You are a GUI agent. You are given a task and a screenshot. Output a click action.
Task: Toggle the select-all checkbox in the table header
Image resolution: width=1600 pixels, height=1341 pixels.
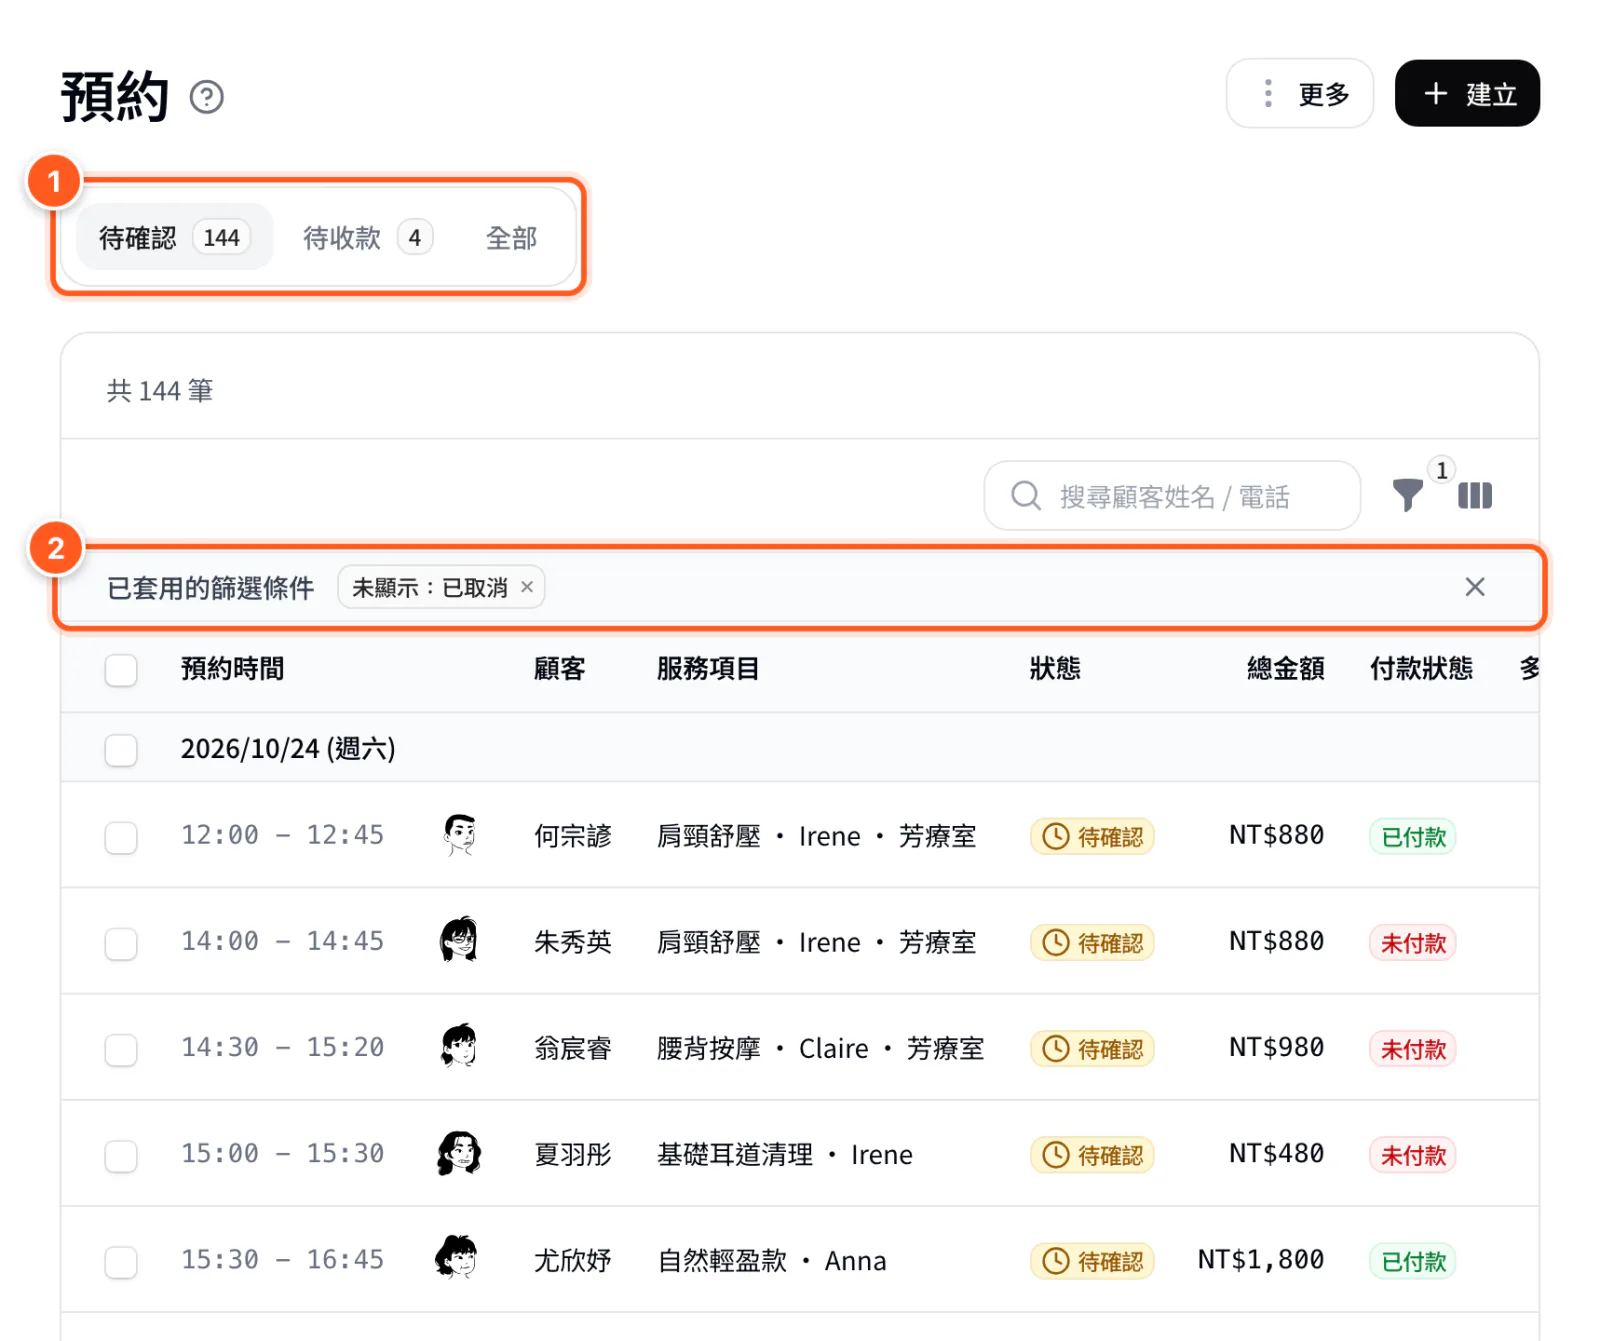coord(121,670)
